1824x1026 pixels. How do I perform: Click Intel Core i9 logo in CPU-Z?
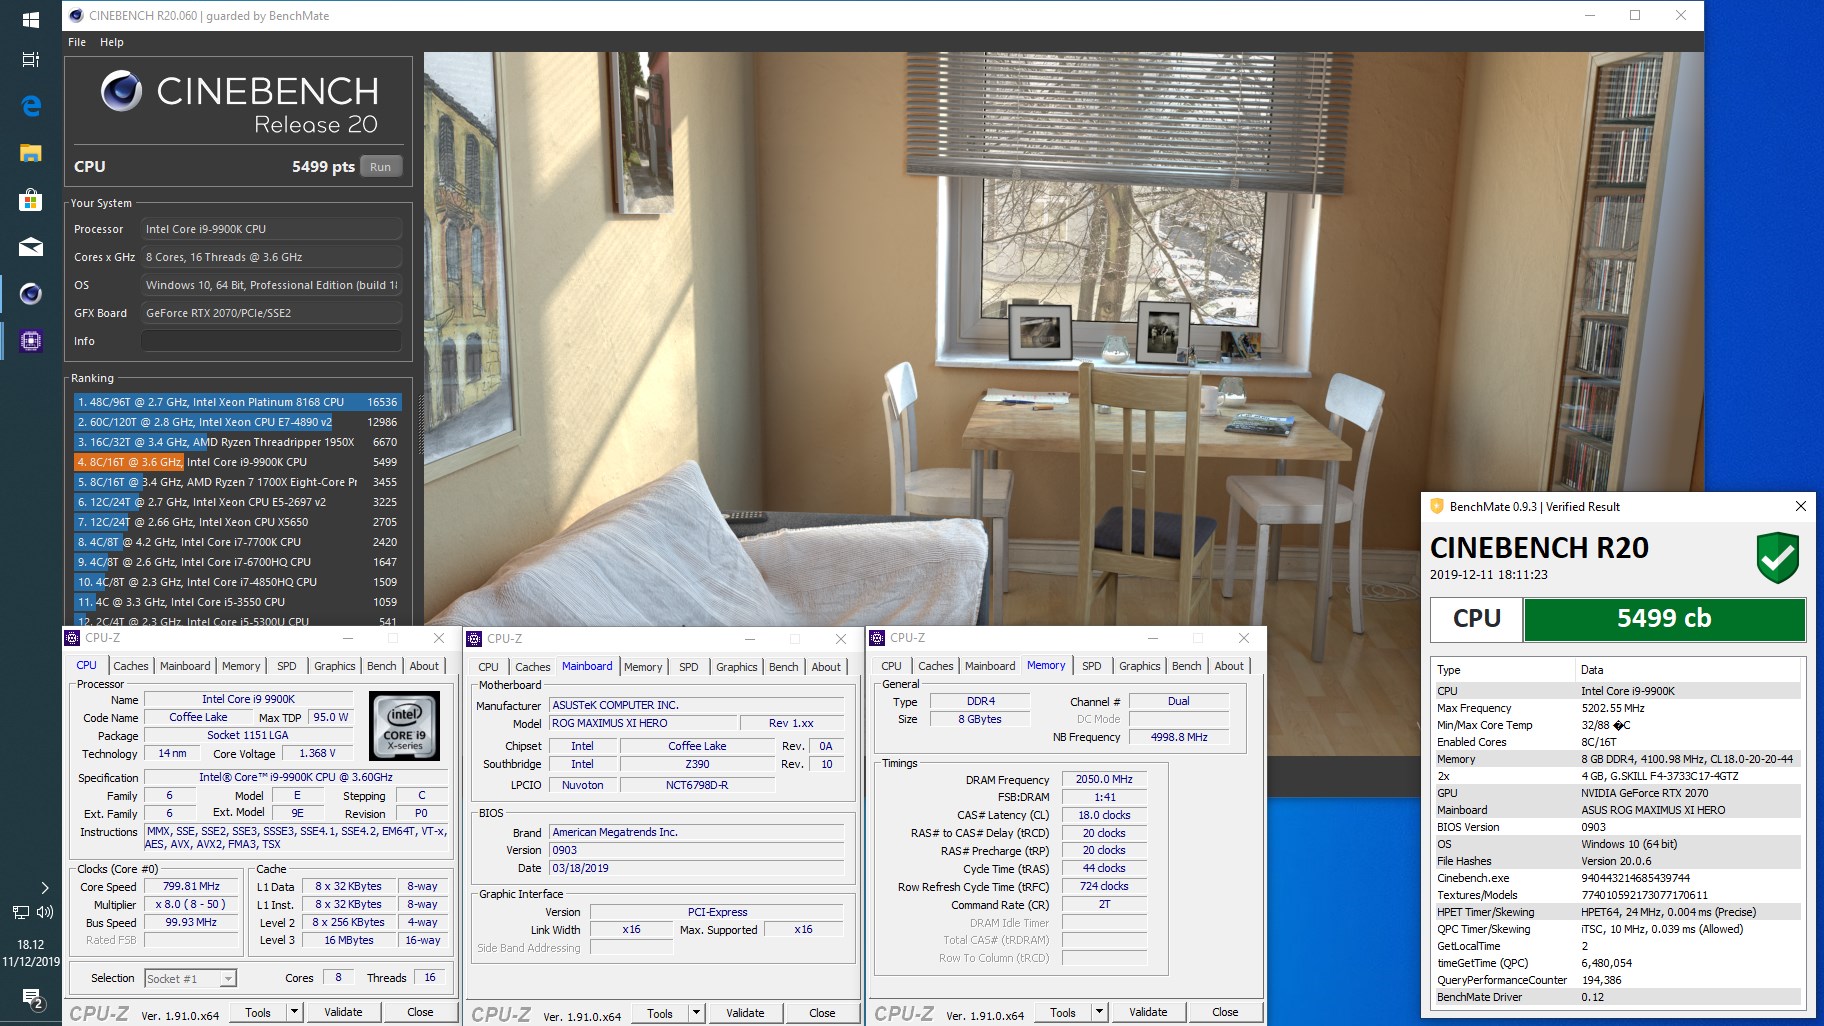tap(404, 725)
